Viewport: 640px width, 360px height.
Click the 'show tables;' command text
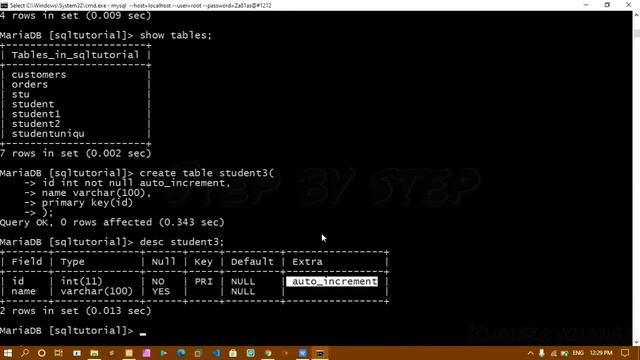click(x=176, y=36)
